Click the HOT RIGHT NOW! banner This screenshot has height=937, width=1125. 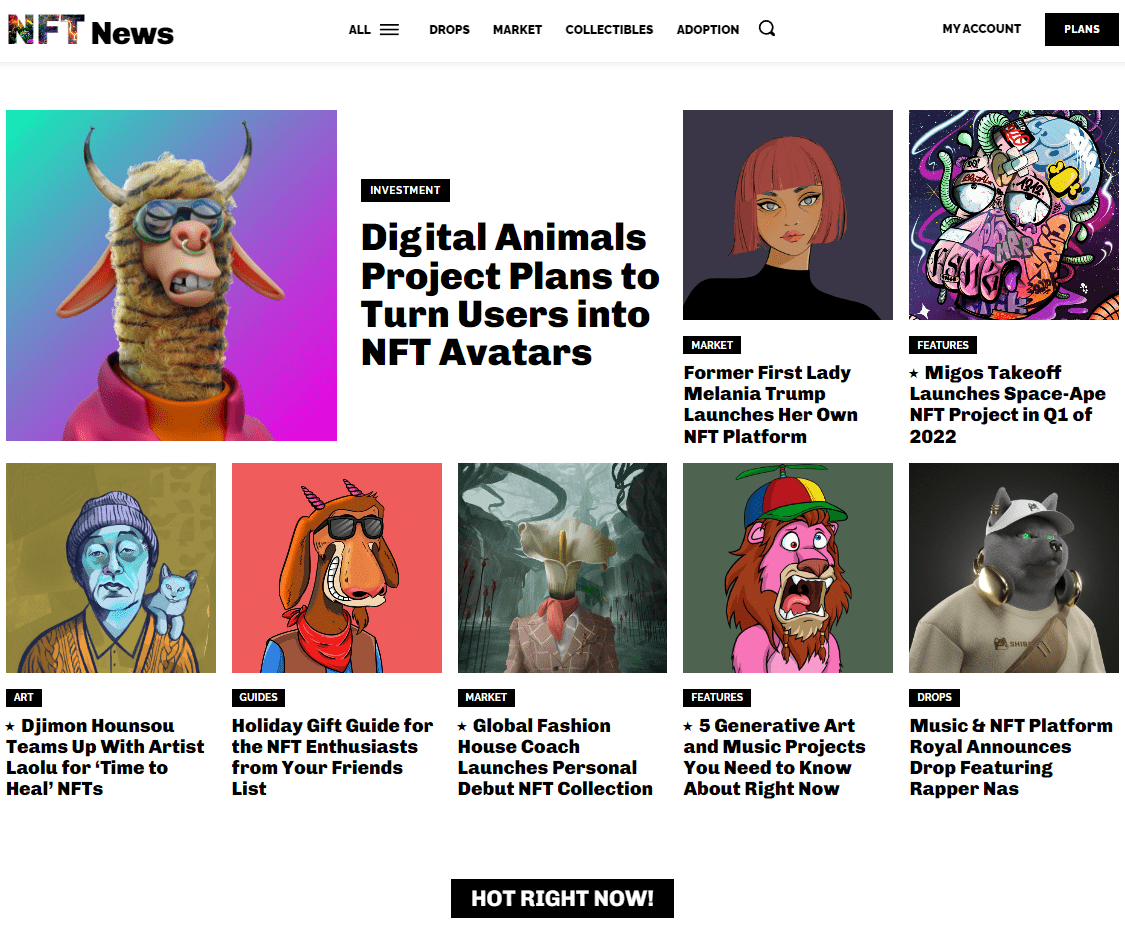[562, 898]
